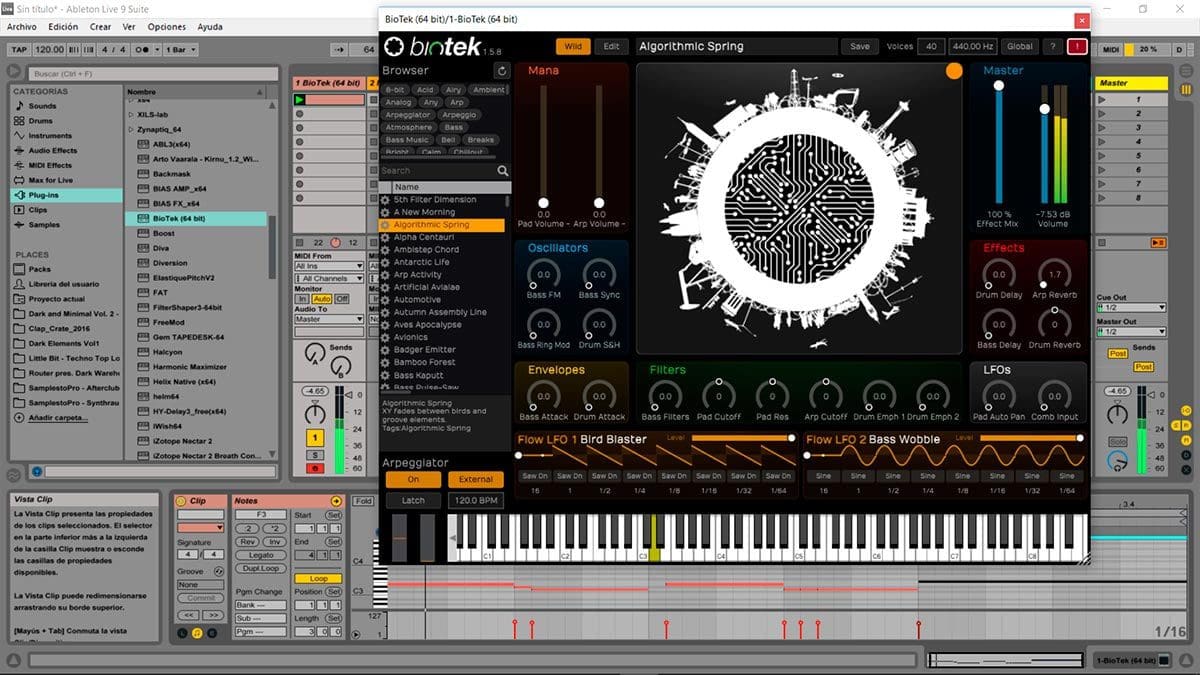The width and height of the screenshot is (1200, 675).
Task: Select the Instruments category
Action: point(50,136)
